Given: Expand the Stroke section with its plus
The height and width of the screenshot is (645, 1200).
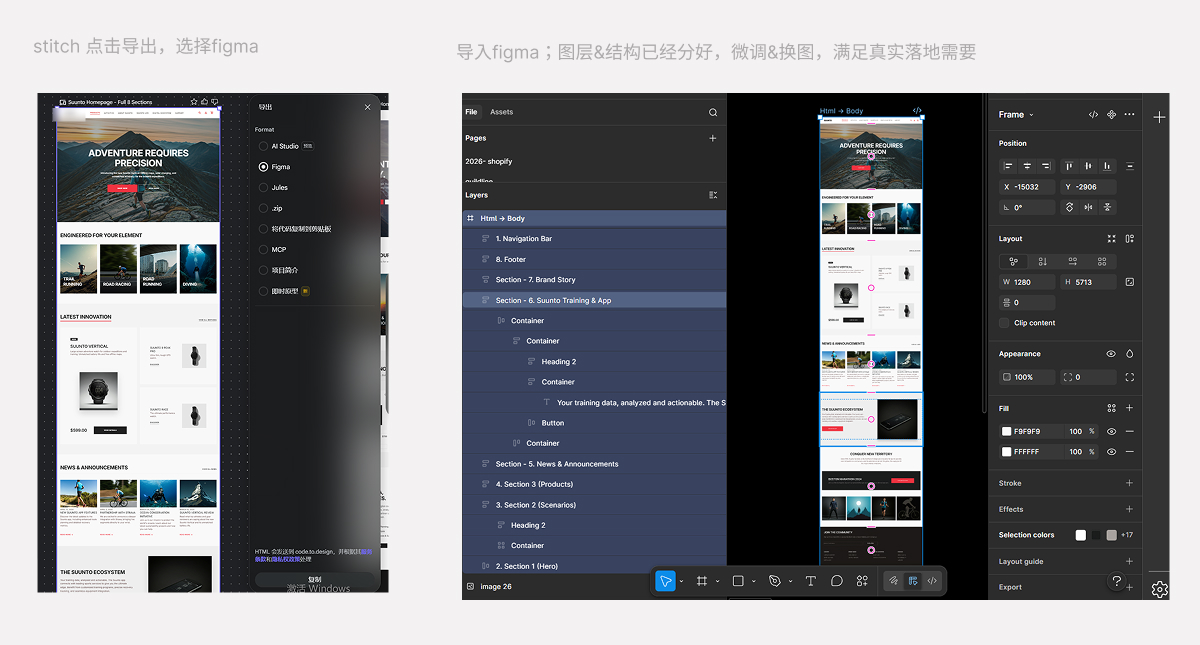Looking at the screenshot, I should point(1129,483).
